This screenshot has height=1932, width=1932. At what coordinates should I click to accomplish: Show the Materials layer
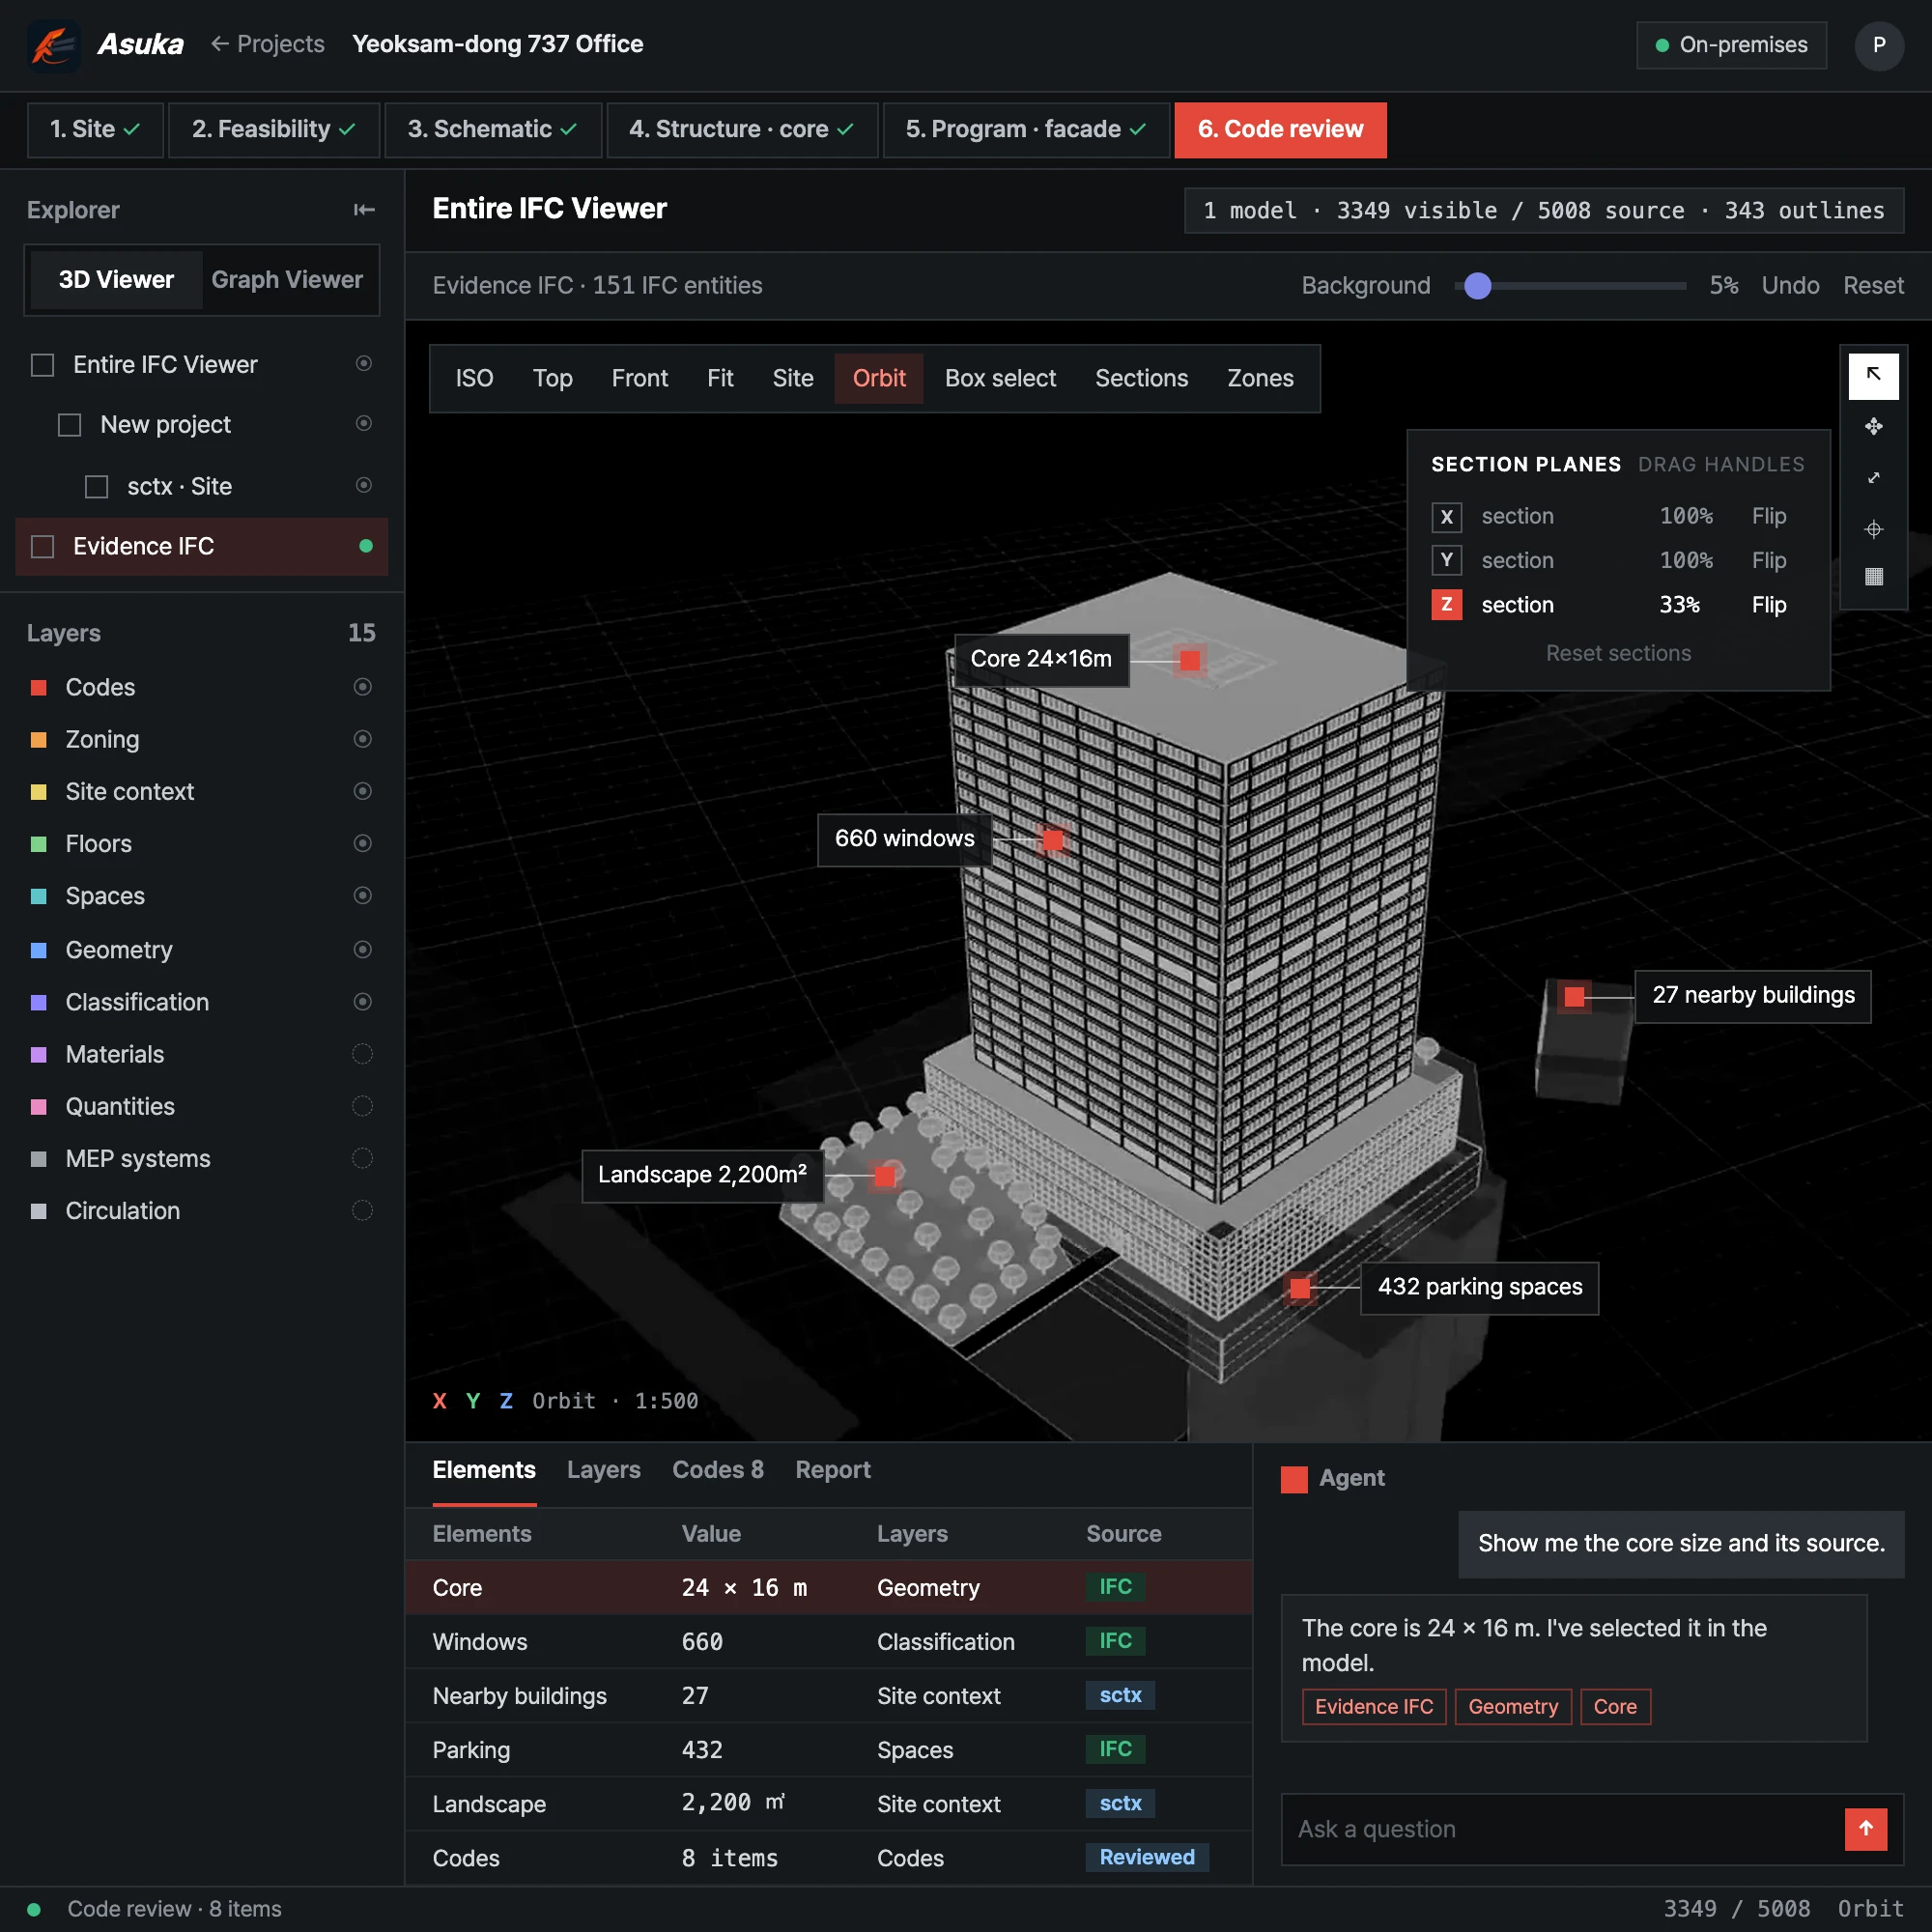363,1054
